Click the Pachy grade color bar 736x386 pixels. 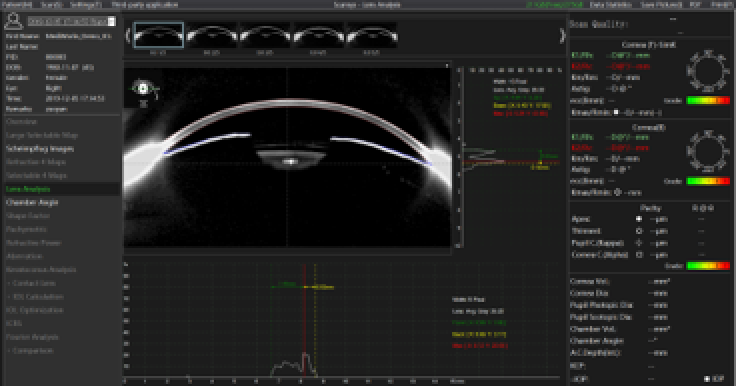pyautogui.click(x=708, y=266)
